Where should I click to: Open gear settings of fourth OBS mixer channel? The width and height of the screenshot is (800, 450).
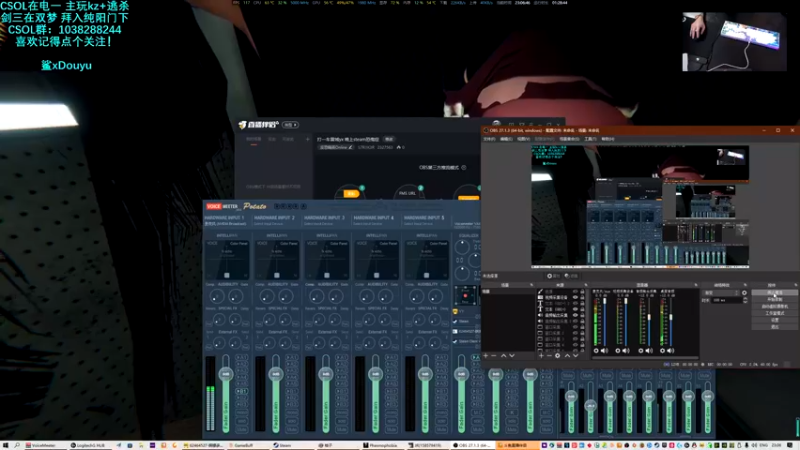tap(662, 351)
